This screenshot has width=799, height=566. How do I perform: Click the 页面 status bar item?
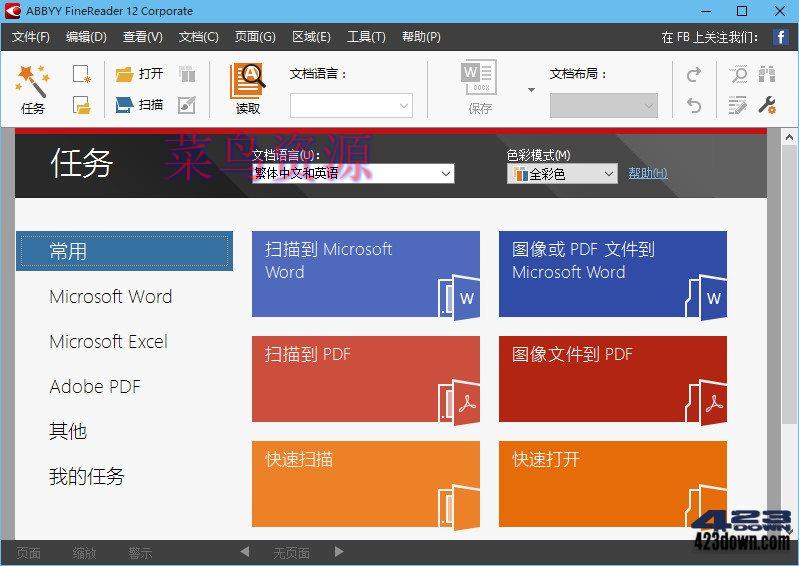pos(28,553)
